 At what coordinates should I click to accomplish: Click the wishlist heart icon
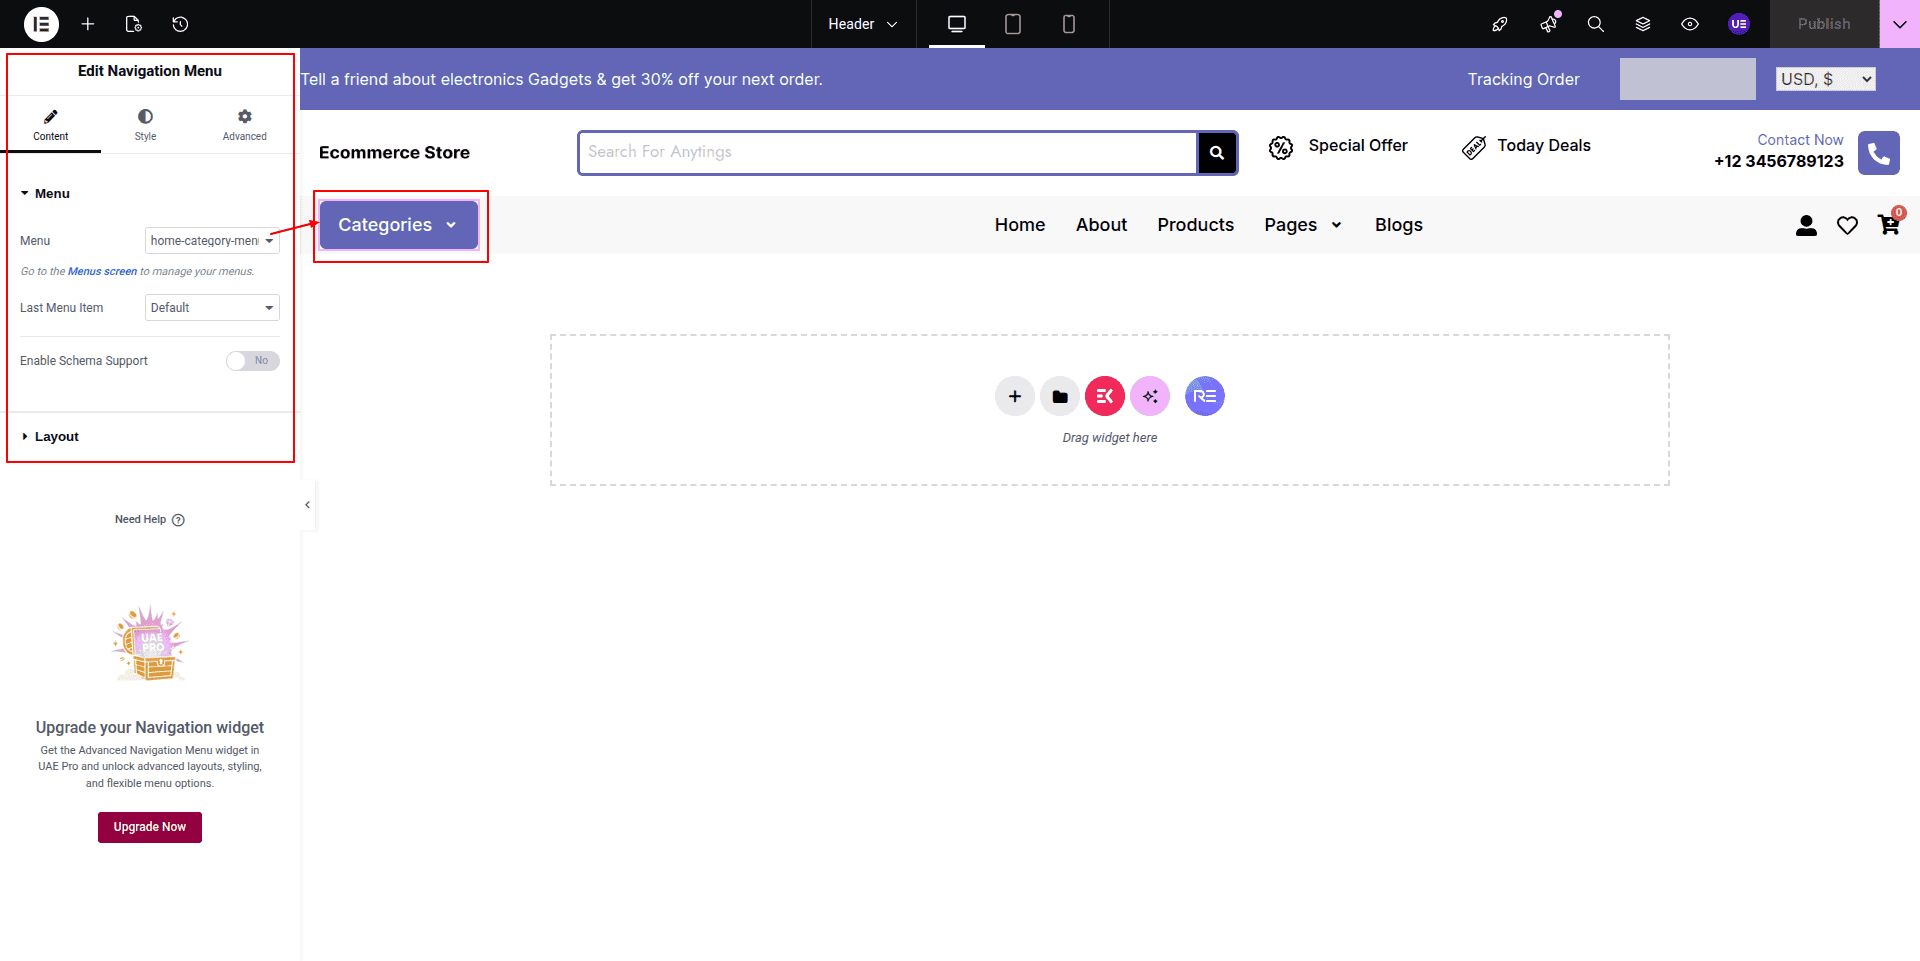pyautogui.click(x=1847, y=226)
